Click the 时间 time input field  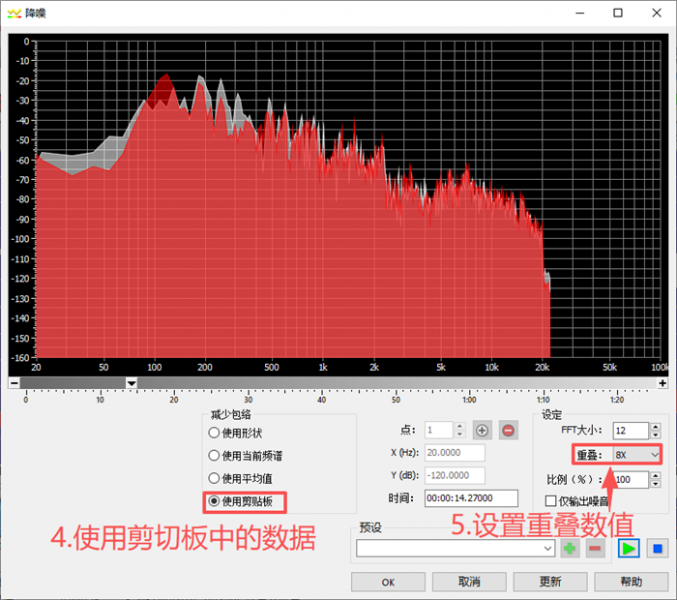471,498
